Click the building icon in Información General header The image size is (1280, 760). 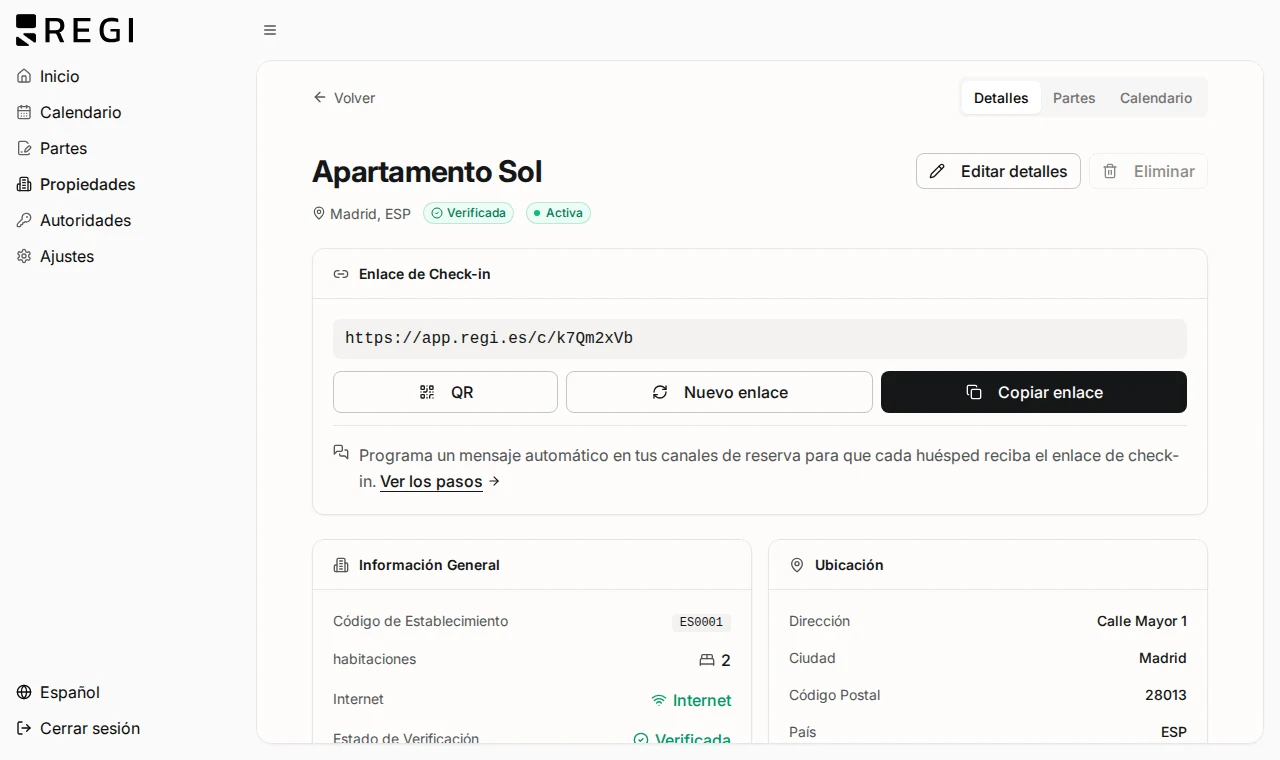coord(341,565)
